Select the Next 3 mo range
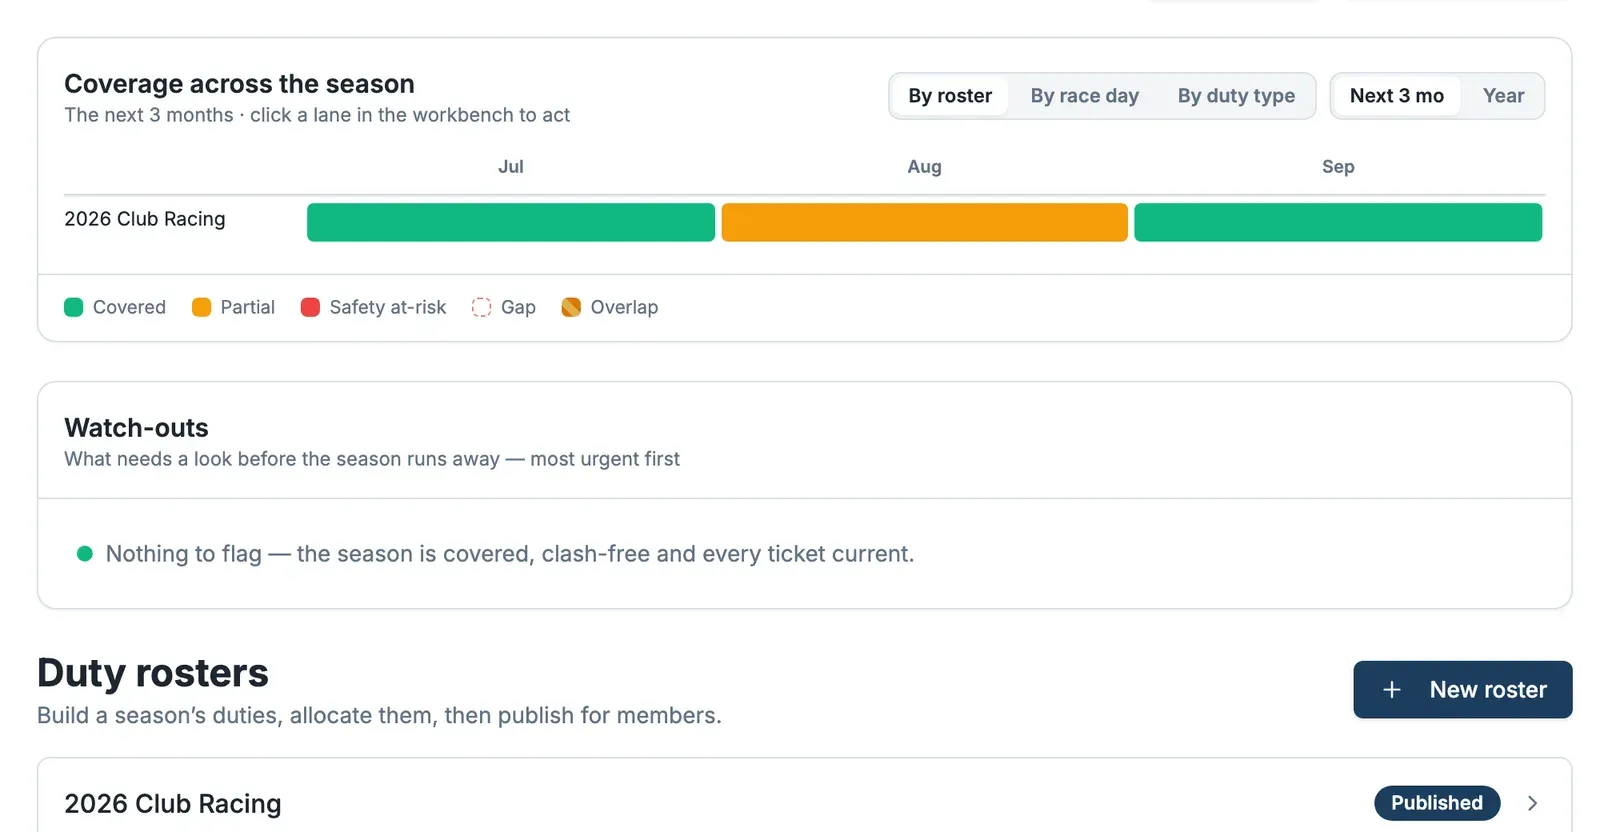 pyautogui.click(x=1397, y=96)
